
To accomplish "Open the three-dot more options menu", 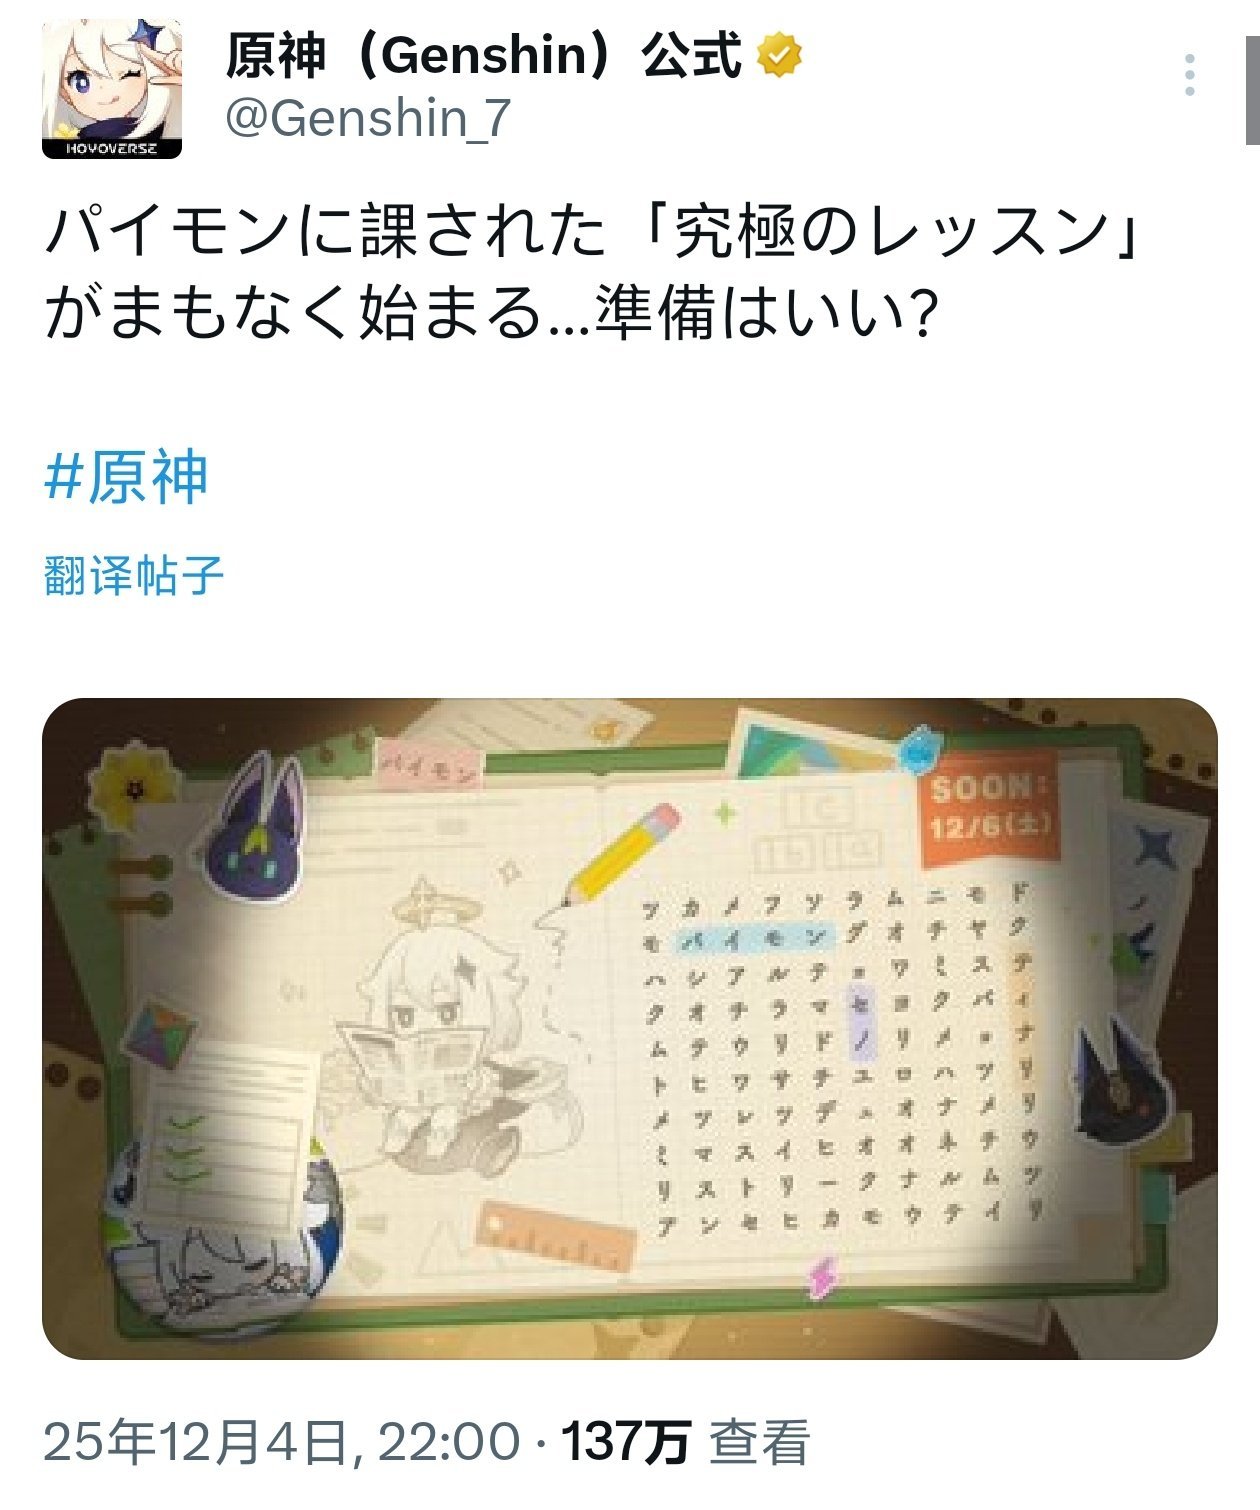I will coord(1189,75).
